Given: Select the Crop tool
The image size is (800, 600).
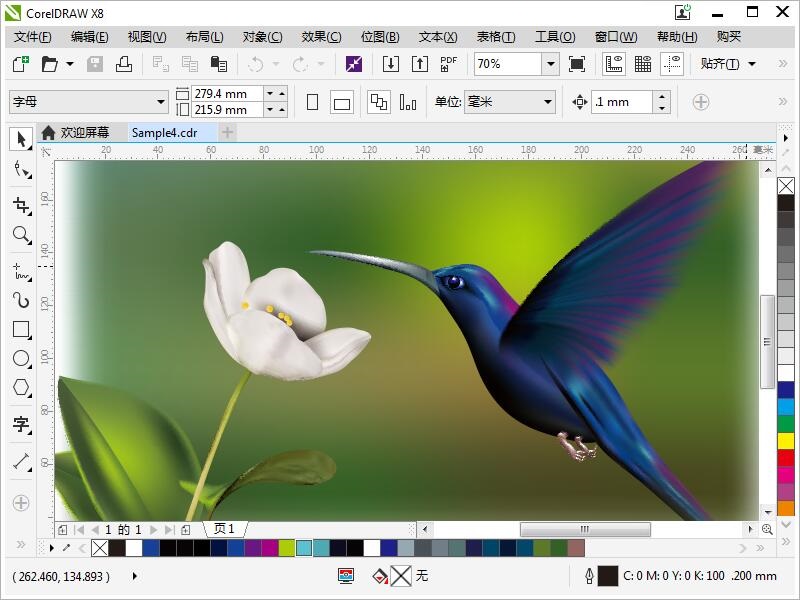Looking at the screenshot, I should 20,205.
